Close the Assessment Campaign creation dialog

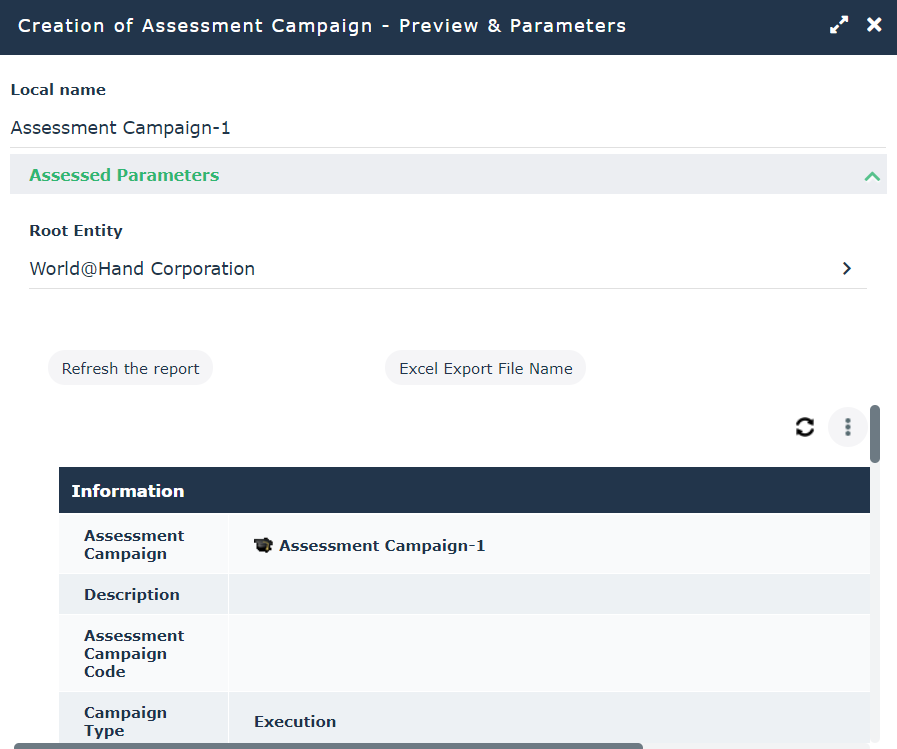coord(874,25)
